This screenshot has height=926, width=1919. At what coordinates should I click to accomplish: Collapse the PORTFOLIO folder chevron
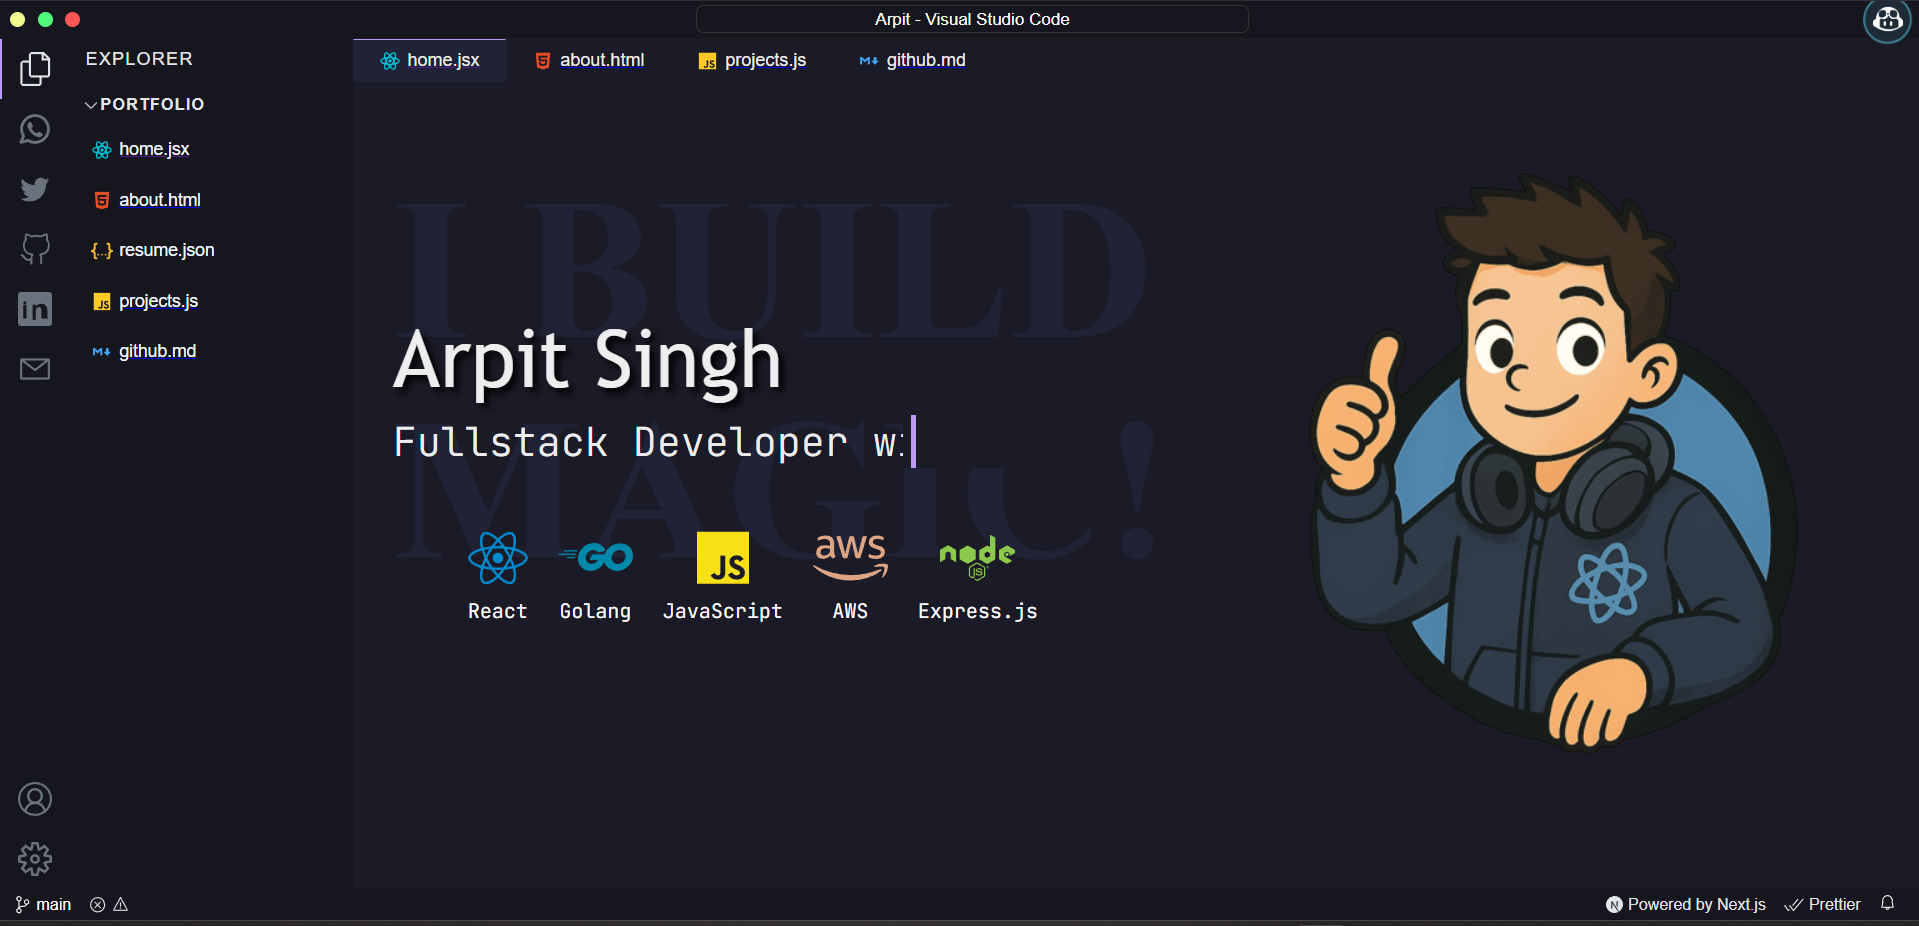pyautogui.click(x=91, y=104)
